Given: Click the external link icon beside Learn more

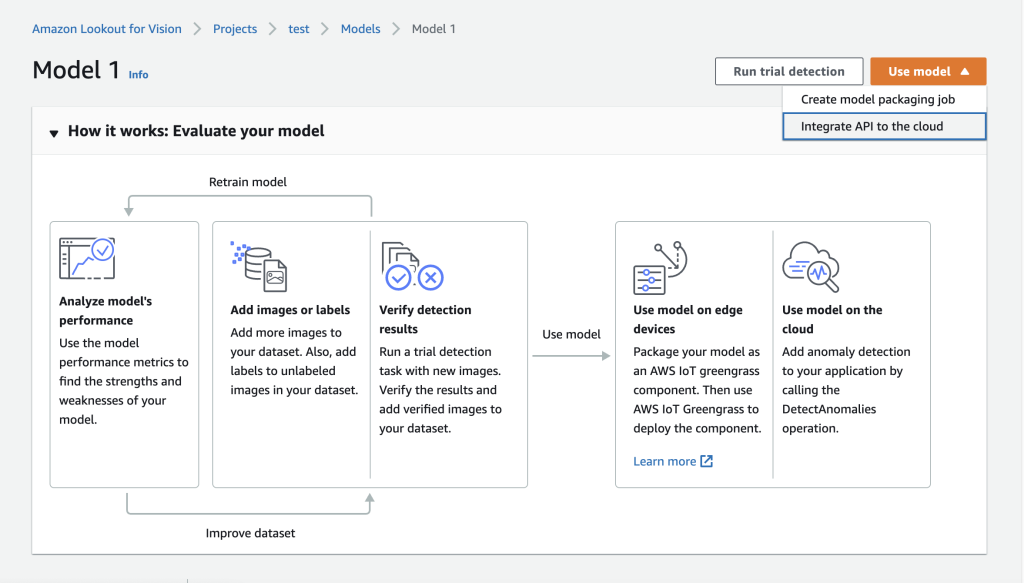Looking at the screenshot, I should 707,461.
